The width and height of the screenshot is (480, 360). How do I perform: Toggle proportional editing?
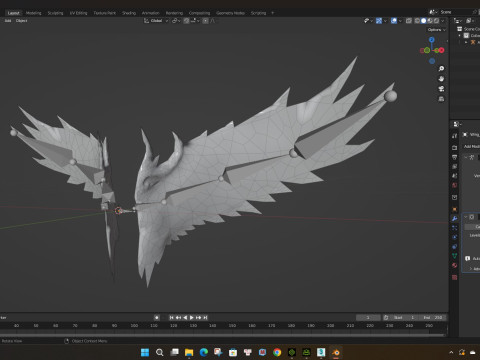pos(205,21)
